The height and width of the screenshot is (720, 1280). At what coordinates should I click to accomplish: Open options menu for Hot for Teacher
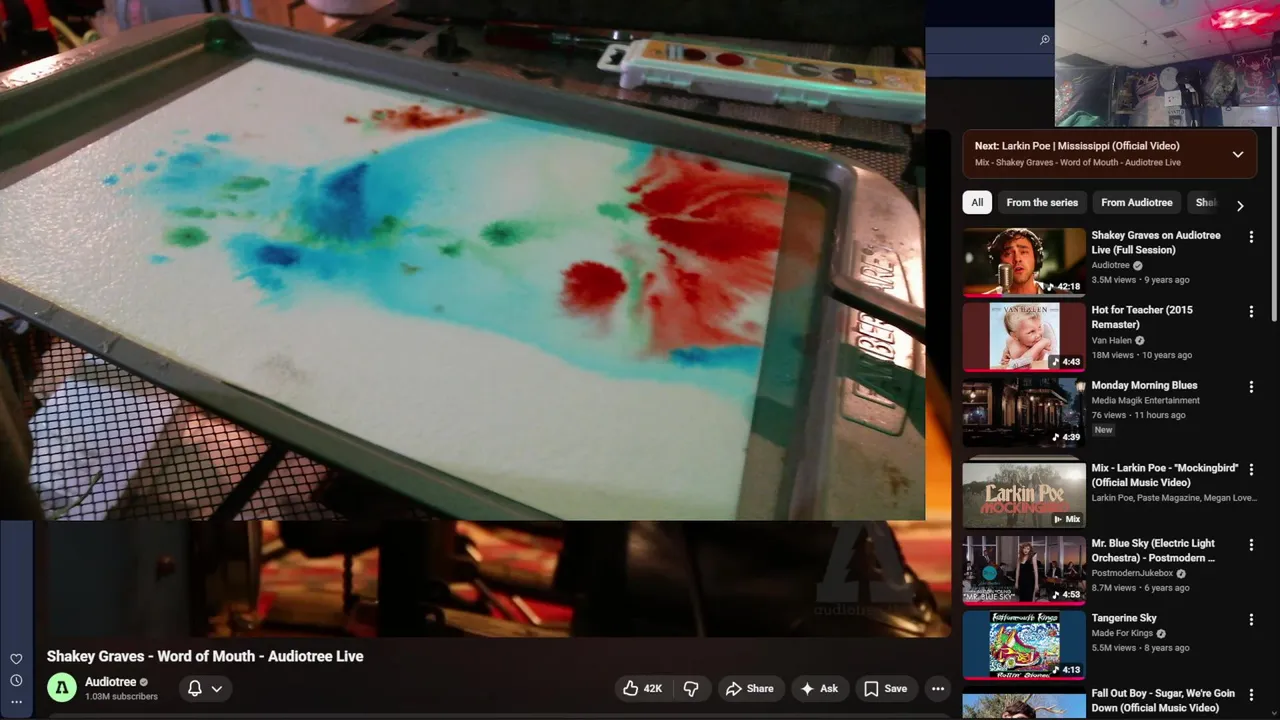(1251, 312)
